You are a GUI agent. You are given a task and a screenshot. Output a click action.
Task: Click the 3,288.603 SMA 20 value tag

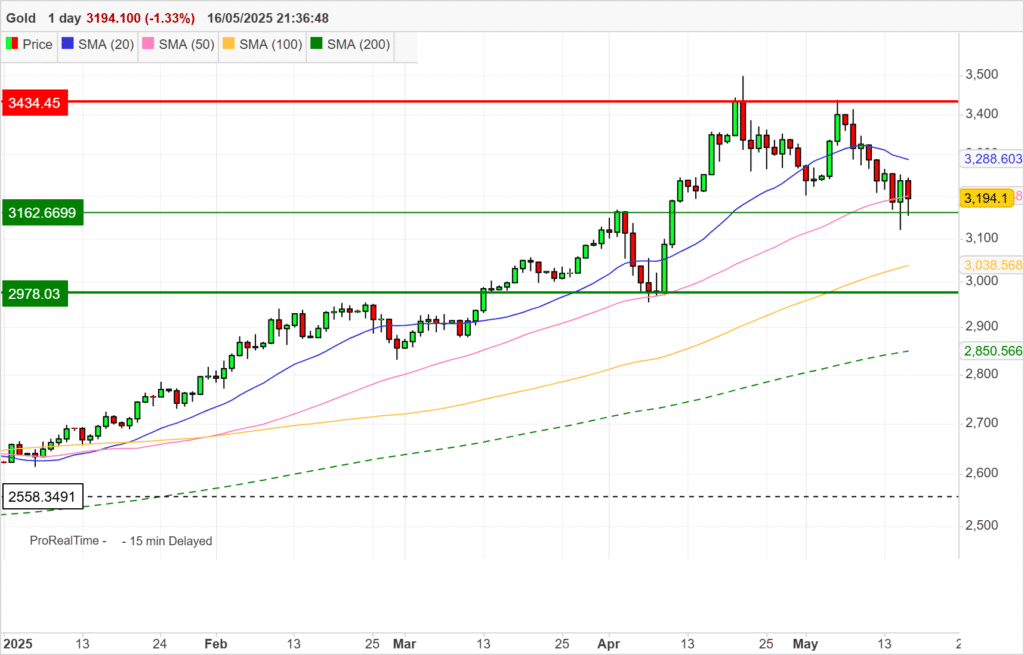[x=991, y=159]
